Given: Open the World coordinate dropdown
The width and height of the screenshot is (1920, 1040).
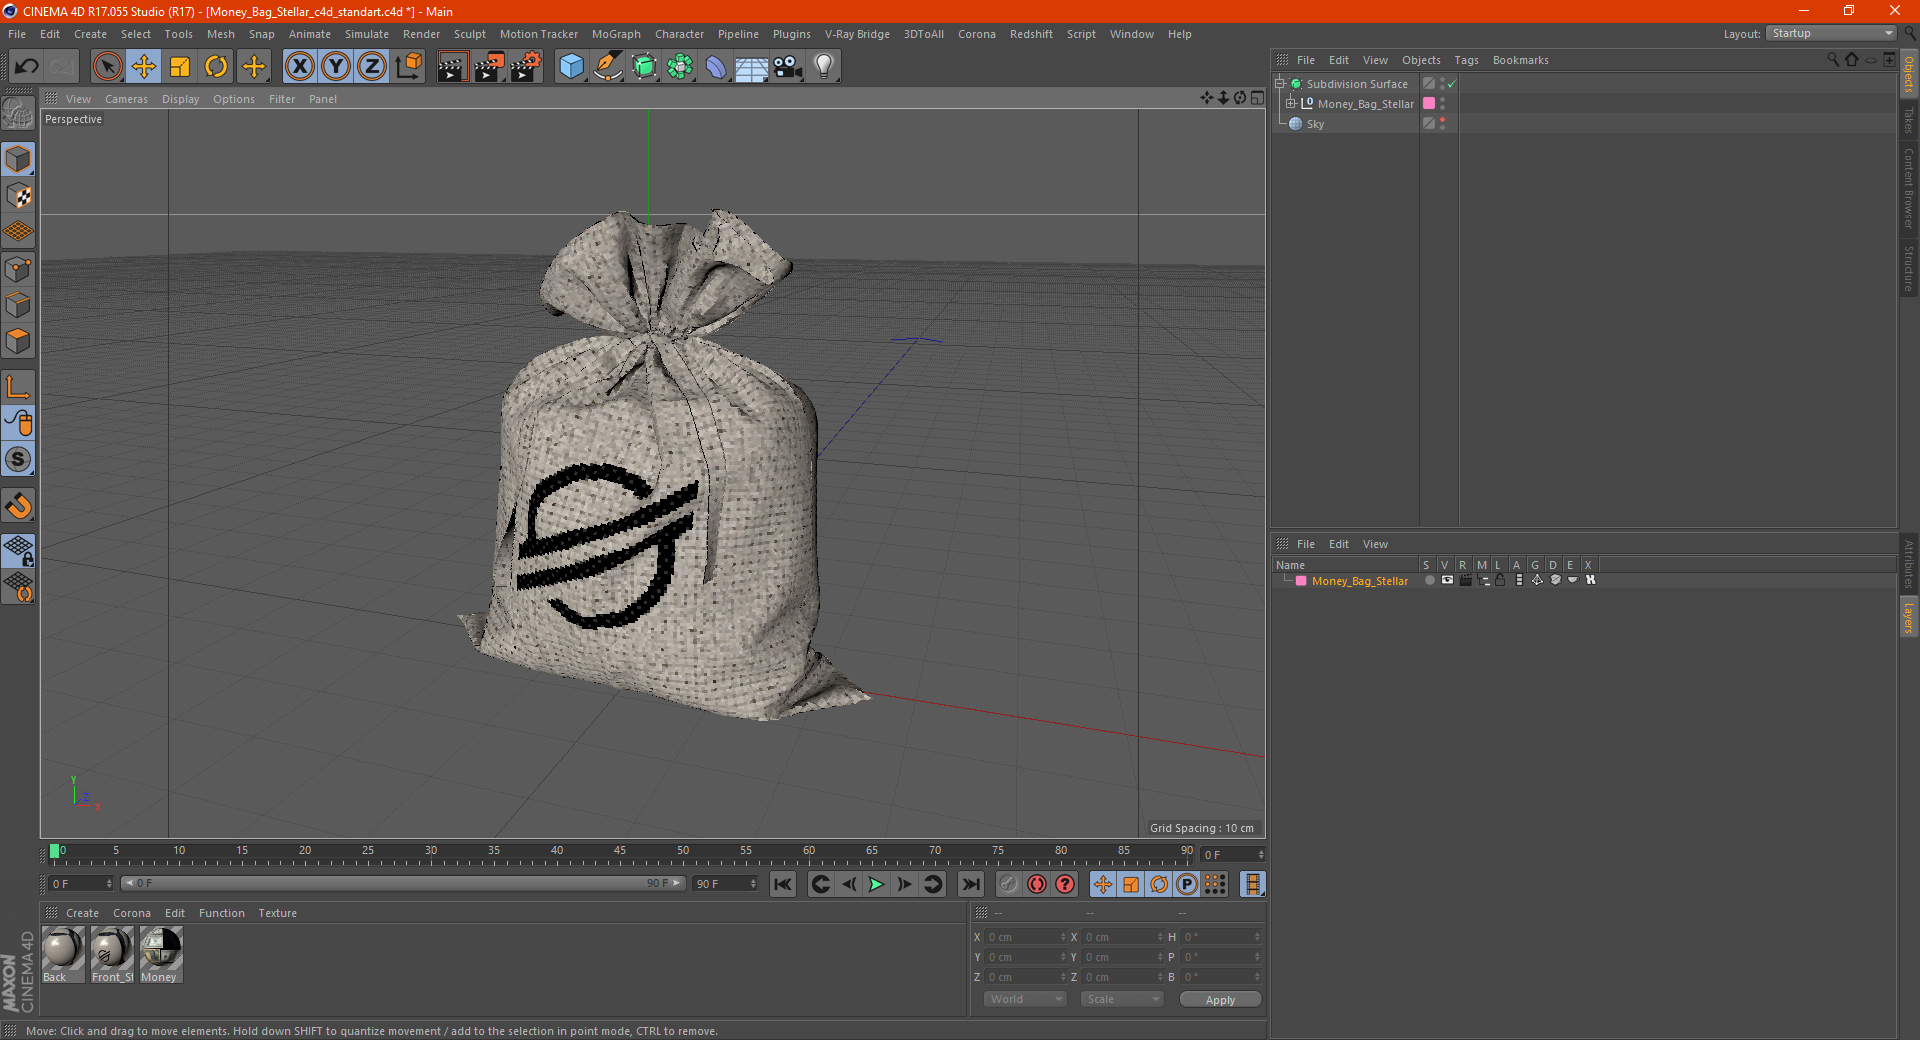Looking at the screenshot, I should (1025, 999).
